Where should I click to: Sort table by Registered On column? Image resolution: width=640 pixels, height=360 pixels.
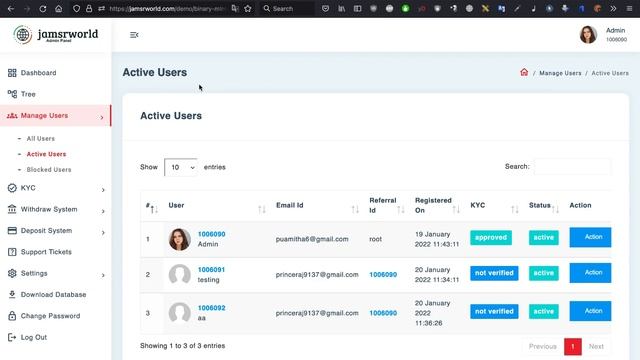click(438, 206)
